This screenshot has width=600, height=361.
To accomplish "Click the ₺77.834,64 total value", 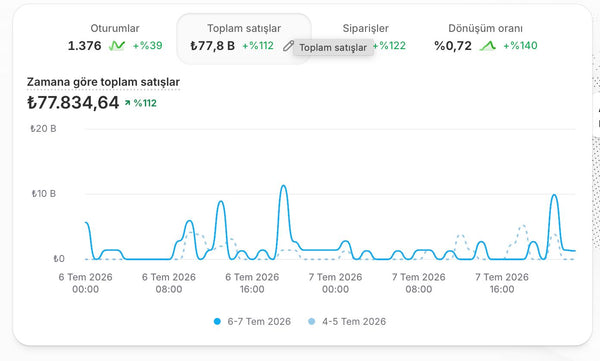I will (73, 103).
